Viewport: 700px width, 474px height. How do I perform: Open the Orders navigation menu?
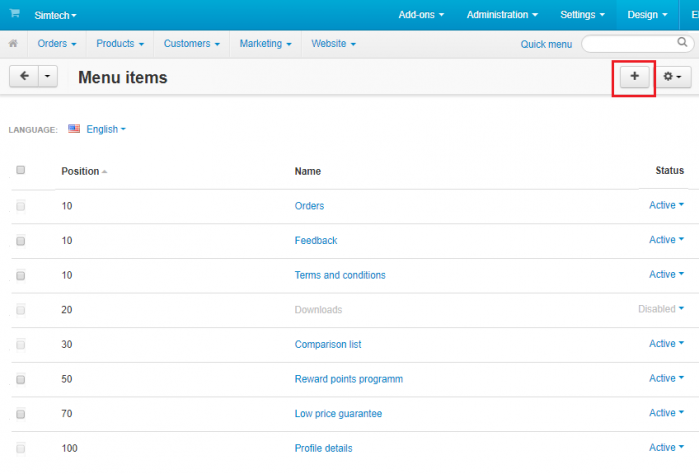click(57, 44)
